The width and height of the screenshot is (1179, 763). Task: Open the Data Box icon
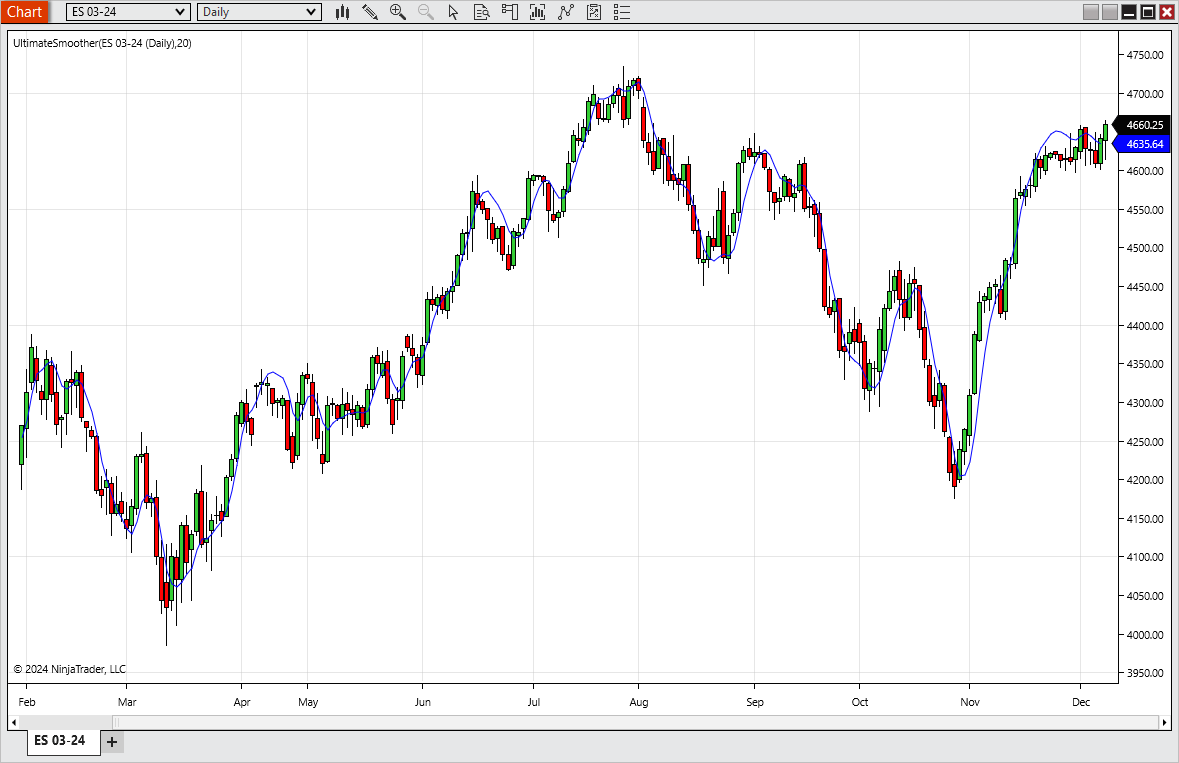click(x=481, y=12)
